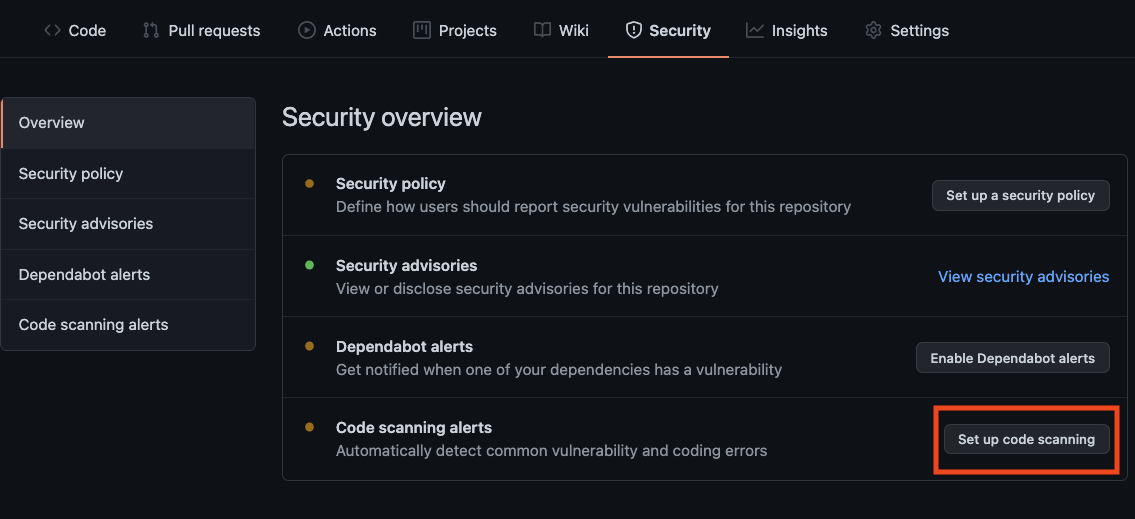
Task: Open the repository Settings tab
Action: [907, 30]
